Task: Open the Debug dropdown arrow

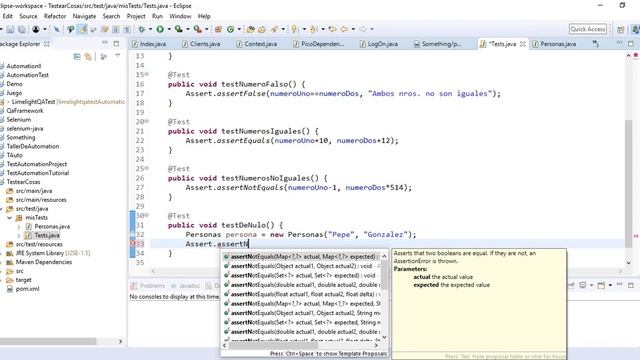Action: (x=150, y=29)
